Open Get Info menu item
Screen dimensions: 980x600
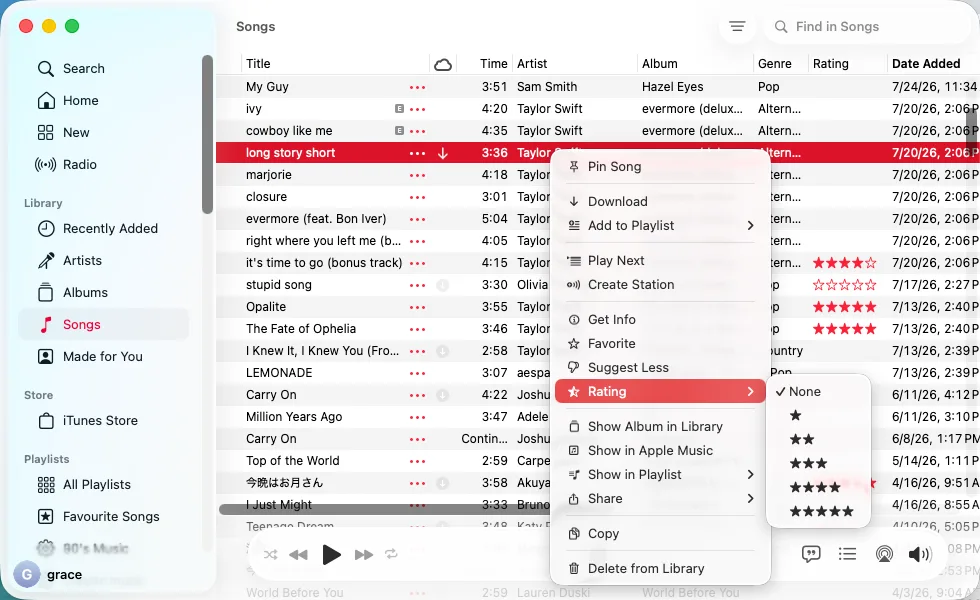click(660, 320)
